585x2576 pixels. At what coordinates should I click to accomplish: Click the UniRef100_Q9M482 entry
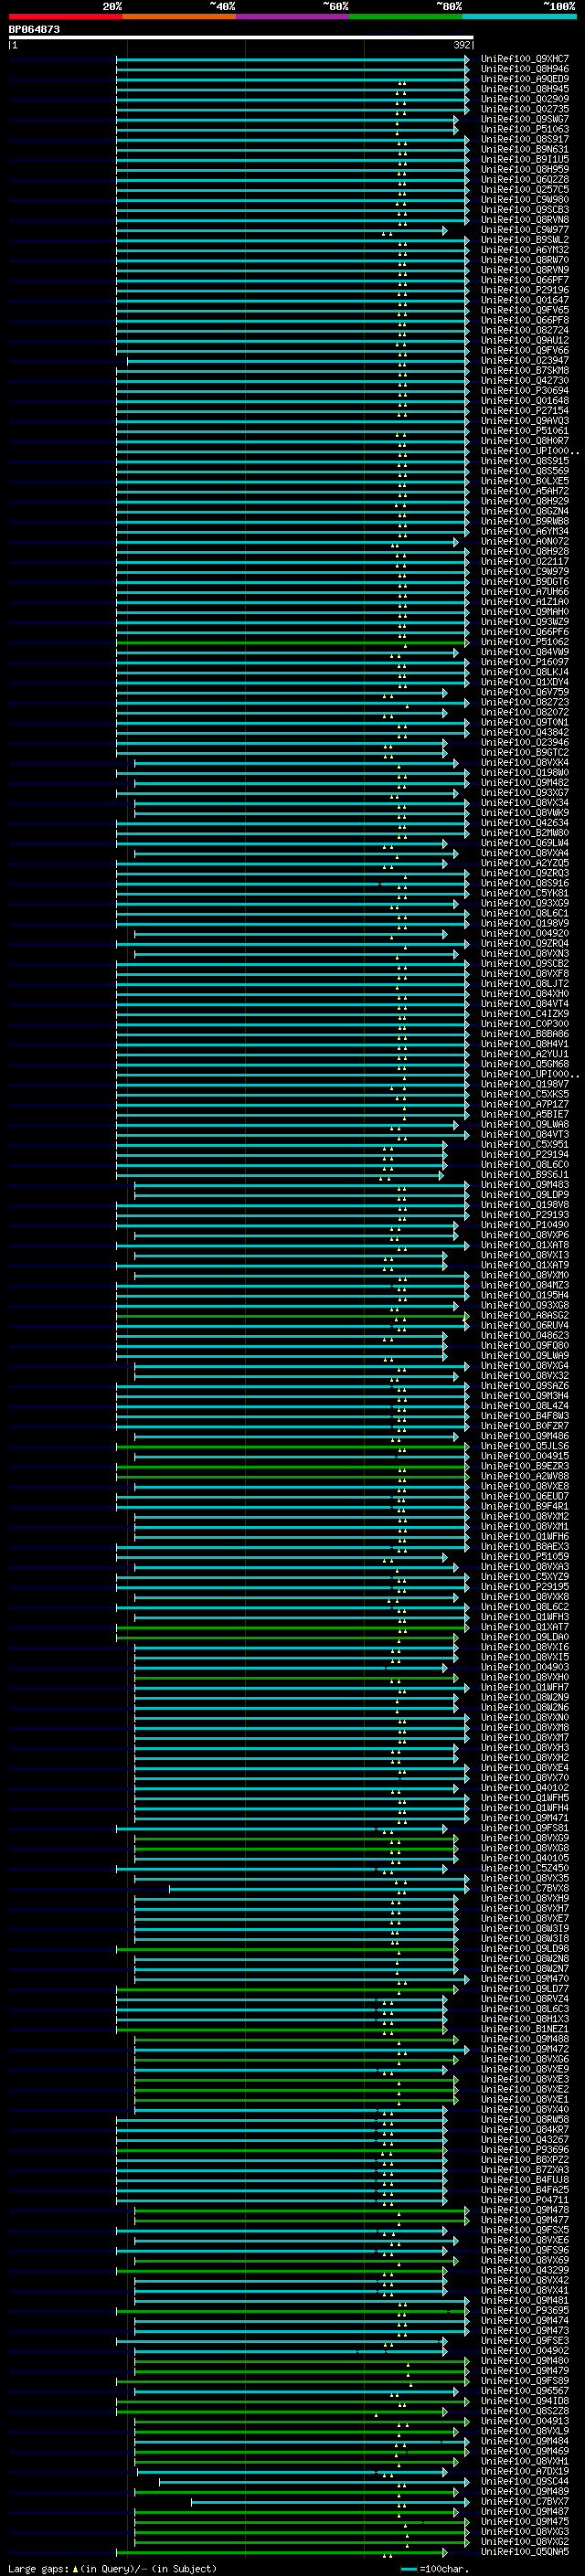pyautogui.click(x=525, y=783)
